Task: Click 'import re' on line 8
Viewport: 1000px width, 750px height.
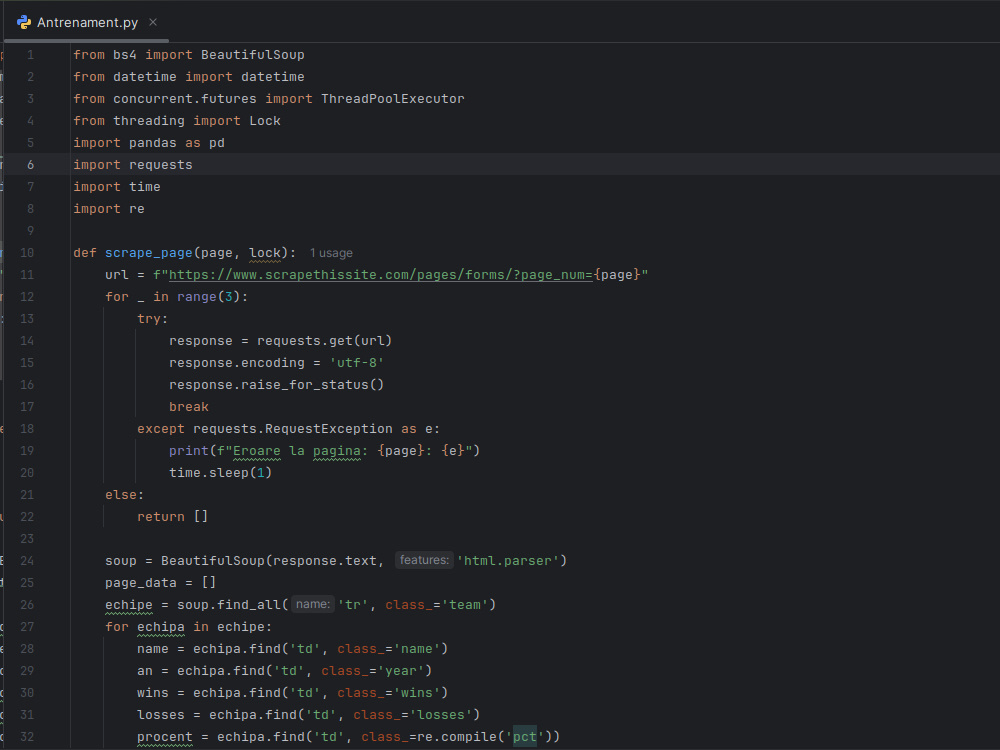Action: click(x=109, y=209)
